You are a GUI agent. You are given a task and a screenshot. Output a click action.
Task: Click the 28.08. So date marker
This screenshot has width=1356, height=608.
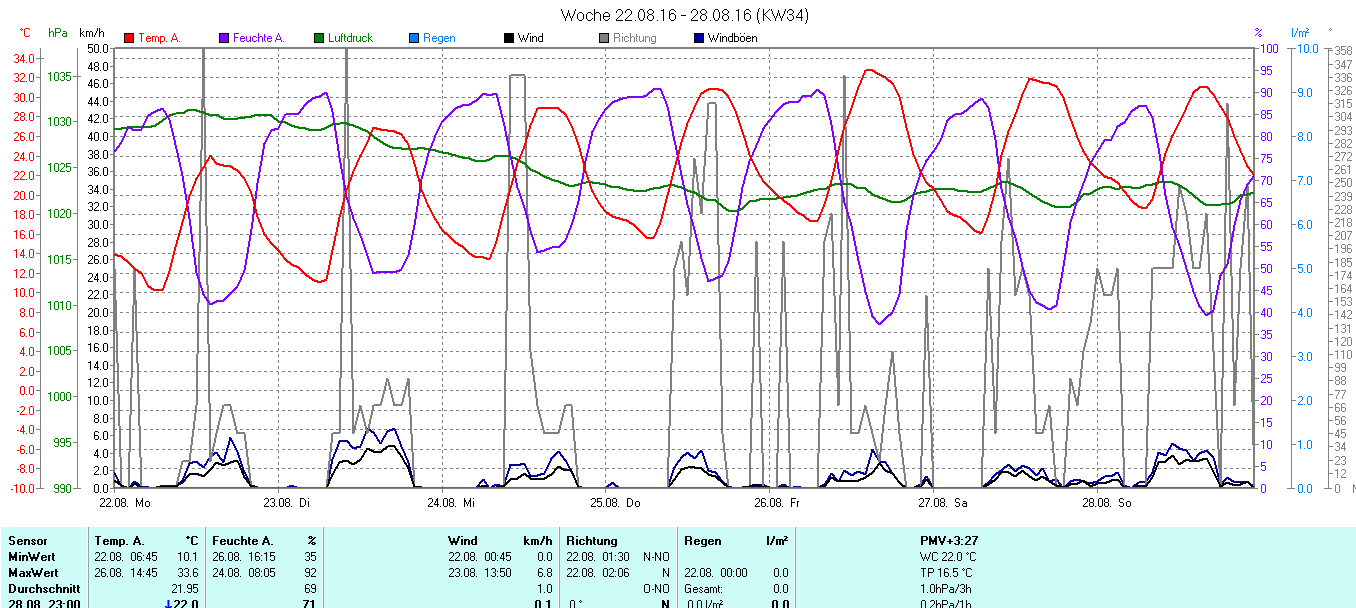tap(1110, 503)
